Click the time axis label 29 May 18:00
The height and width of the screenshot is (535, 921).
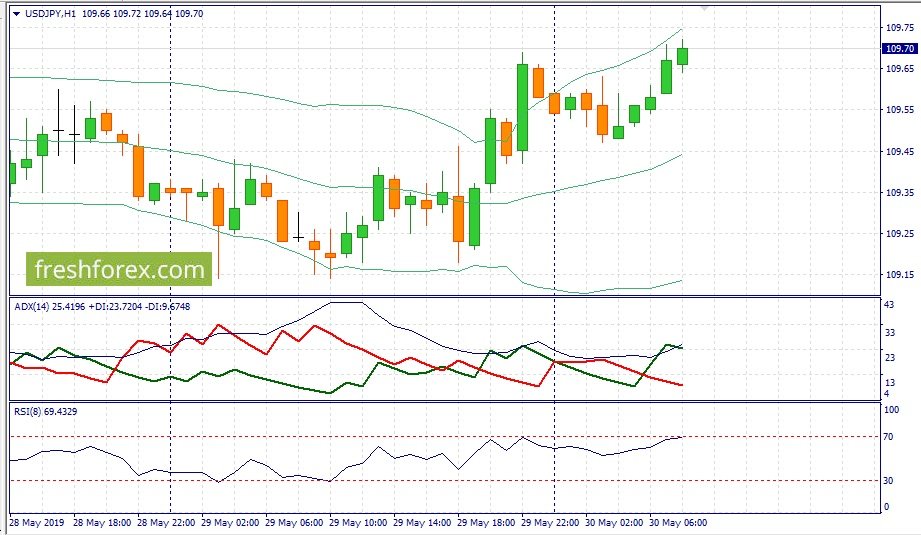(x=486, y=523)
